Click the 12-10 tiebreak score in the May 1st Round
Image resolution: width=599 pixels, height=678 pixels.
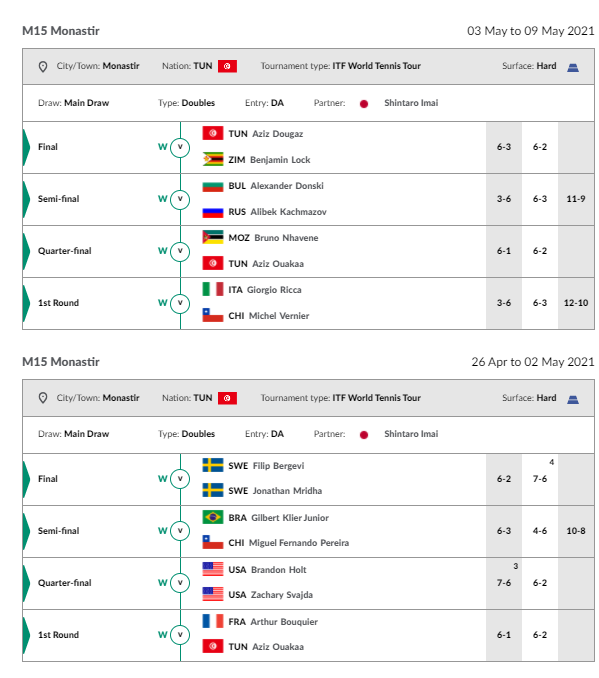(x=576, y=303)
